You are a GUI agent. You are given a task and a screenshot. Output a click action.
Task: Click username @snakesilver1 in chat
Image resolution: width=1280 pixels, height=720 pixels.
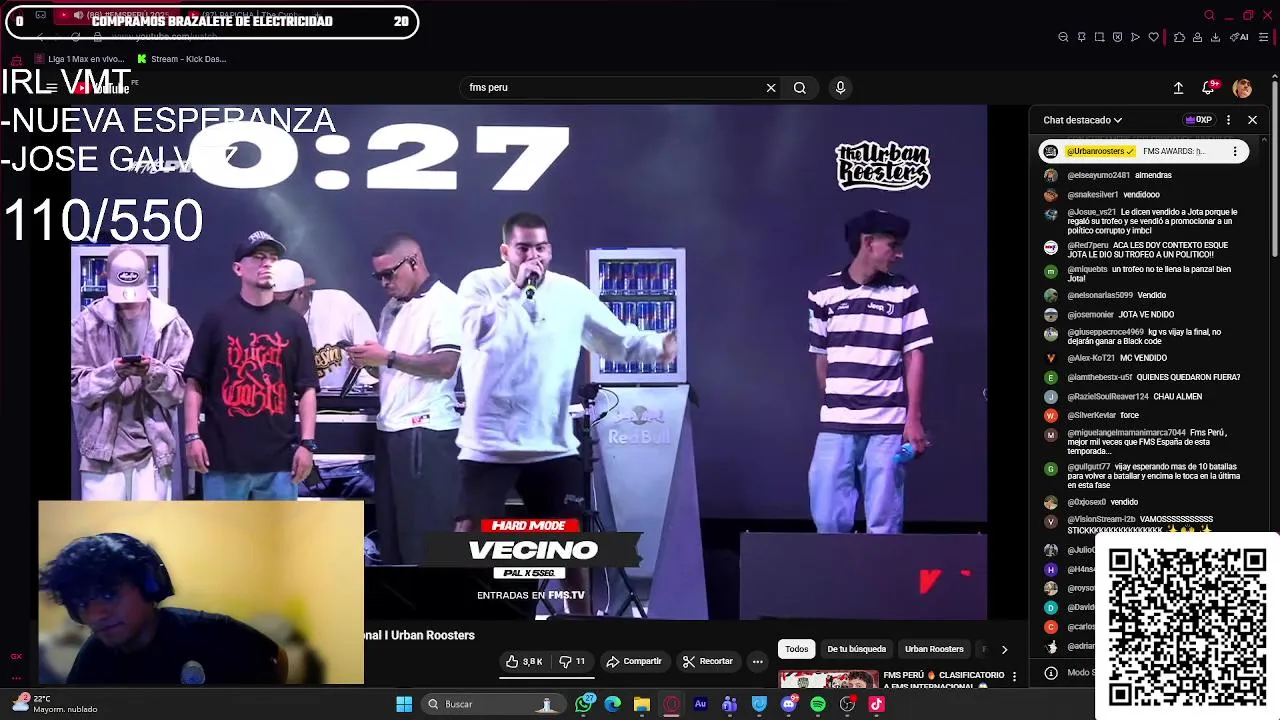tap(1093, 195)
